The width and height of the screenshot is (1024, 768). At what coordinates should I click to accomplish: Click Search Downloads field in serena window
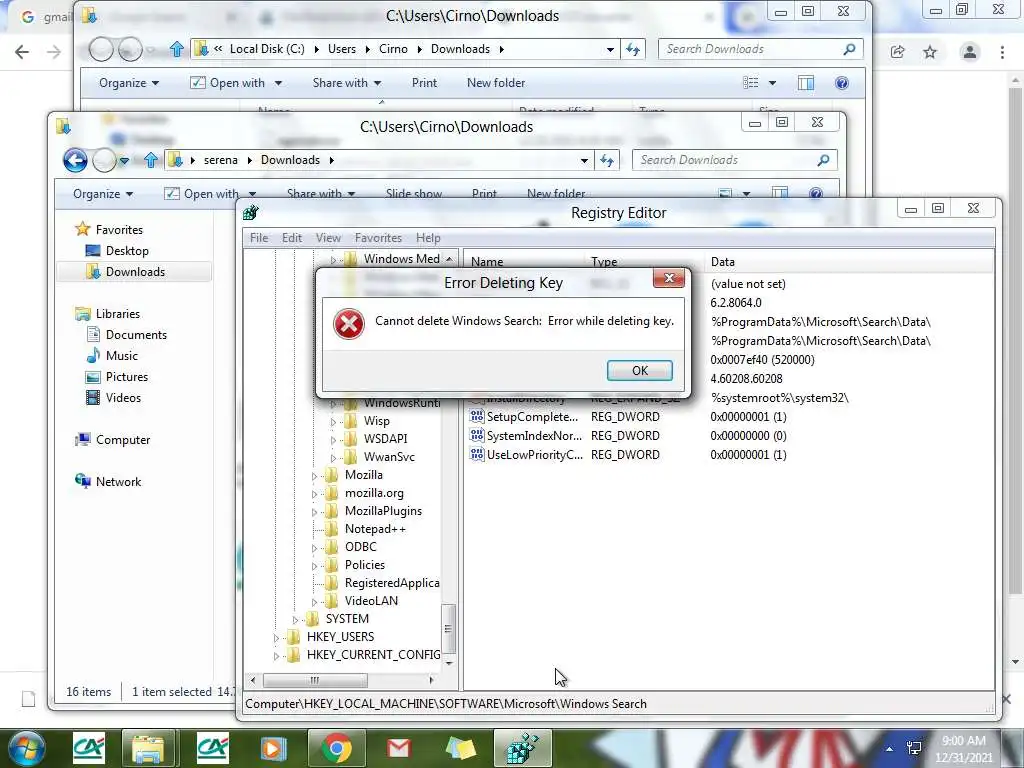tap(734, 160)
